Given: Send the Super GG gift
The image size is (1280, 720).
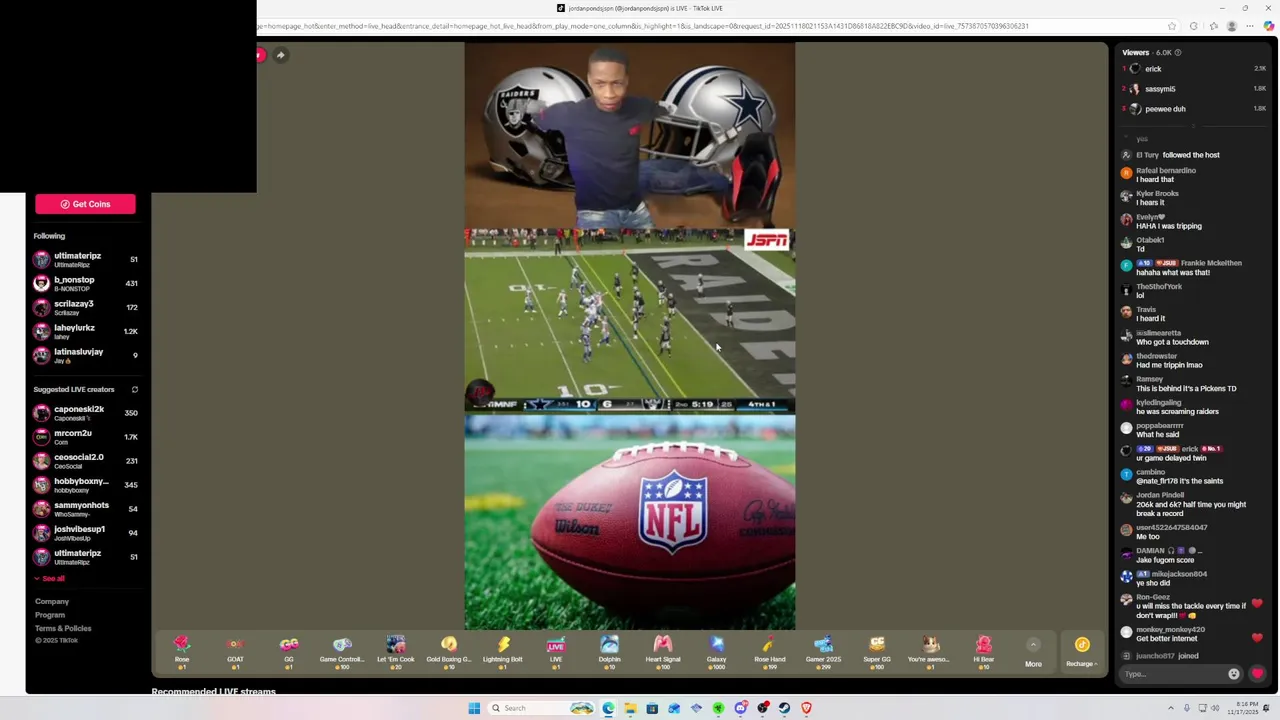Looking at the screenshot, I should (x=877, y=650).
